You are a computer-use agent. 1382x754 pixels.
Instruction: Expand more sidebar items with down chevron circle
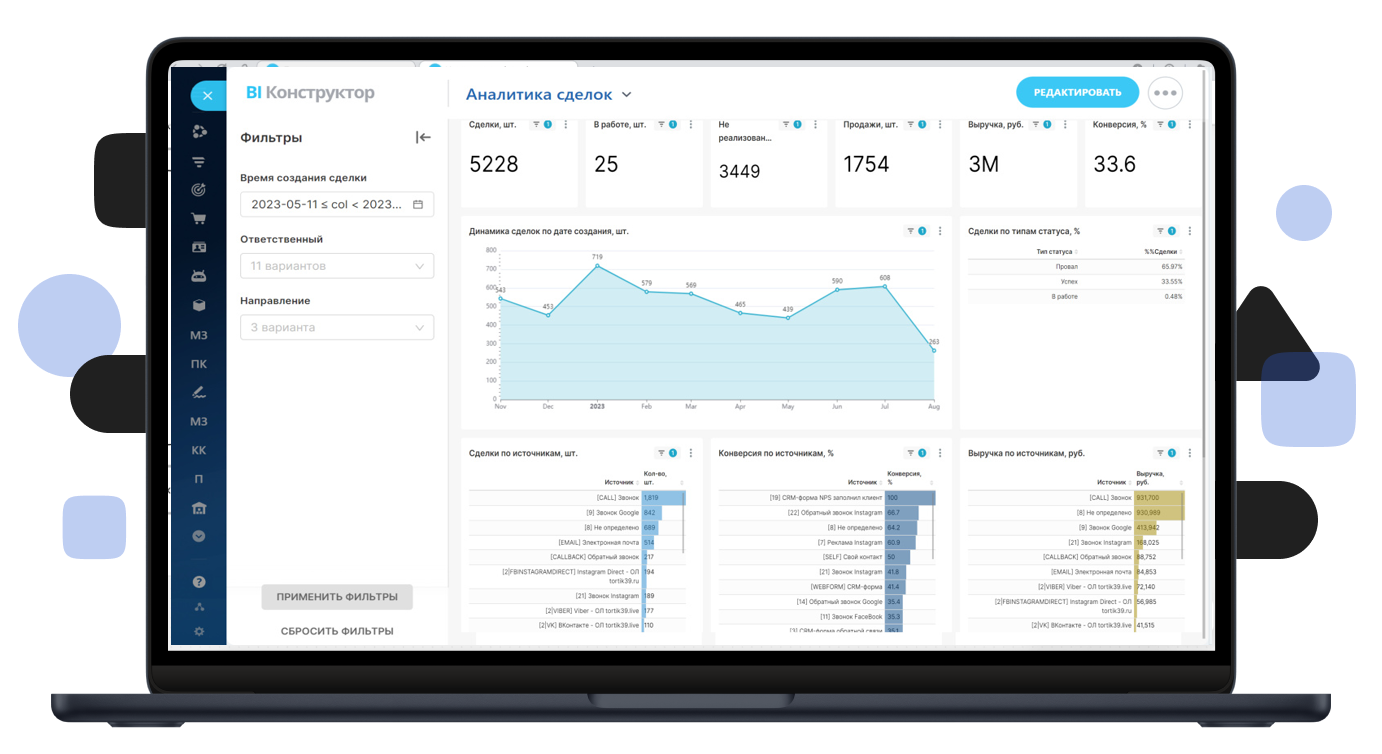point(199,537)
